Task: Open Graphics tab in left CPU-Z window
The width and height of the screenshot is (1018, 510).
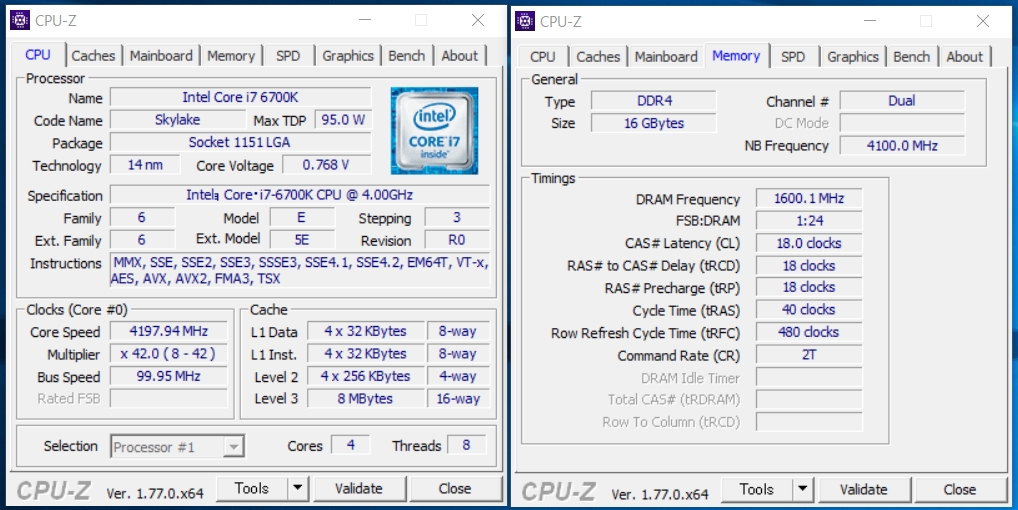Action: 348,56
